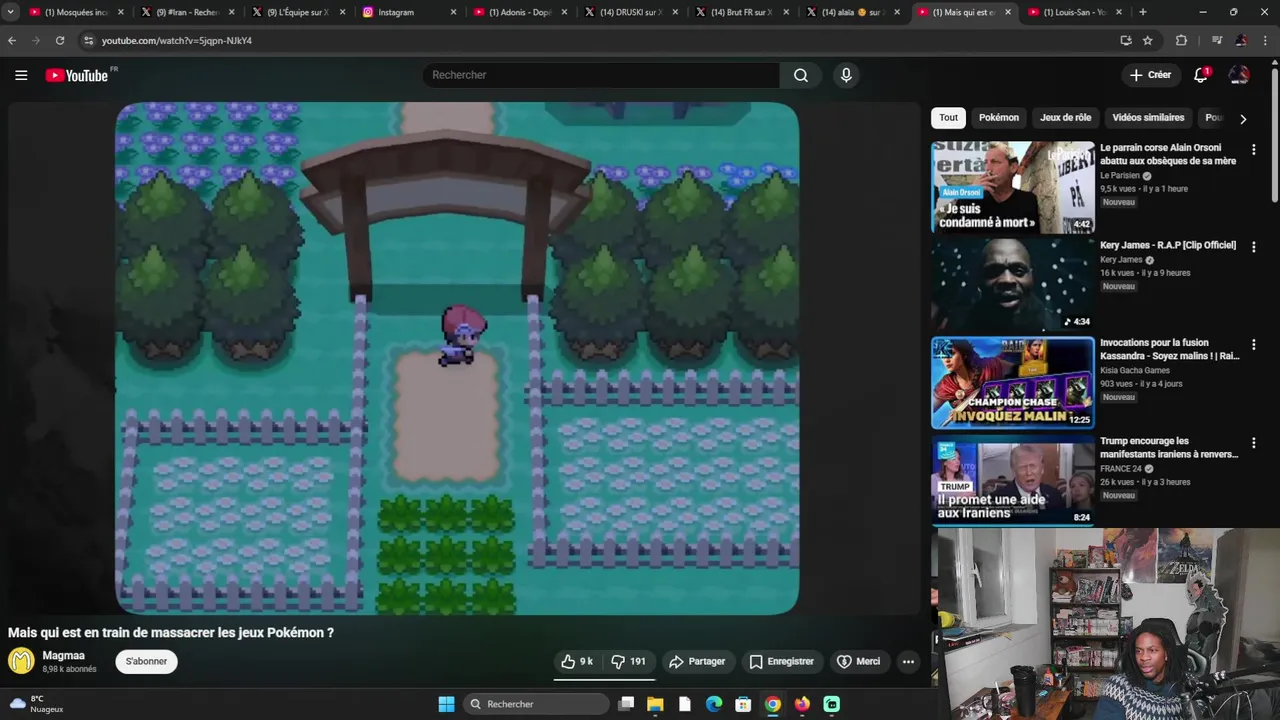Open the Trump Iranians video thumbnail
This screenshot has height=720, width=1280.
tap(1012, 481)
